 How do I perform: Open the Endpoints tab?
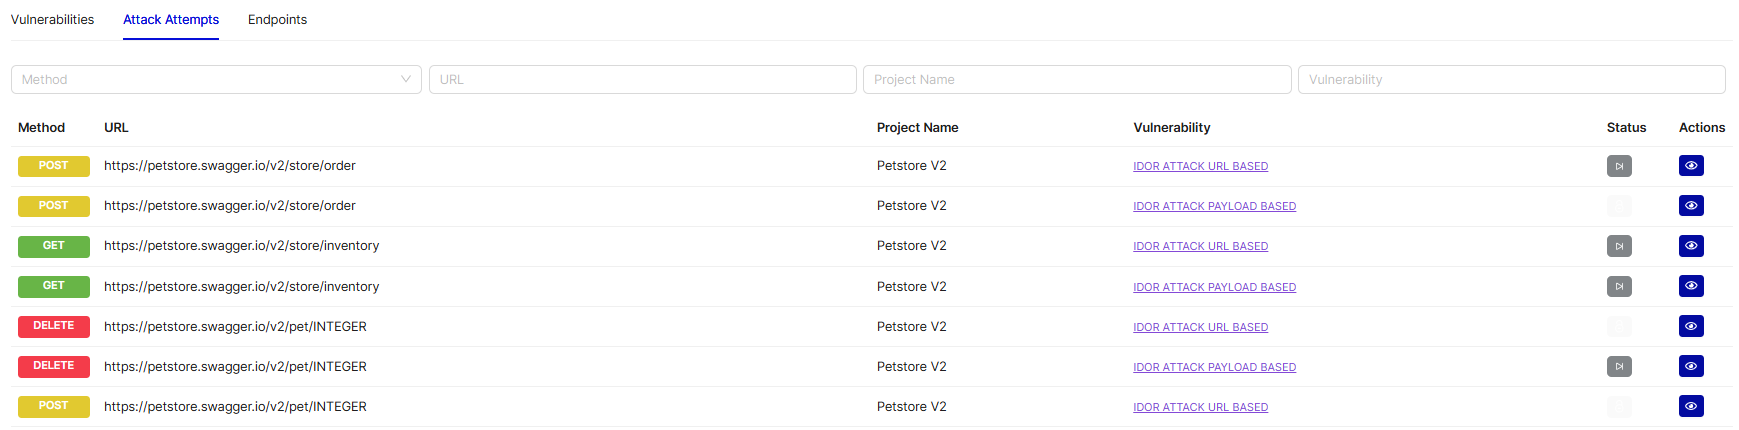277,20
